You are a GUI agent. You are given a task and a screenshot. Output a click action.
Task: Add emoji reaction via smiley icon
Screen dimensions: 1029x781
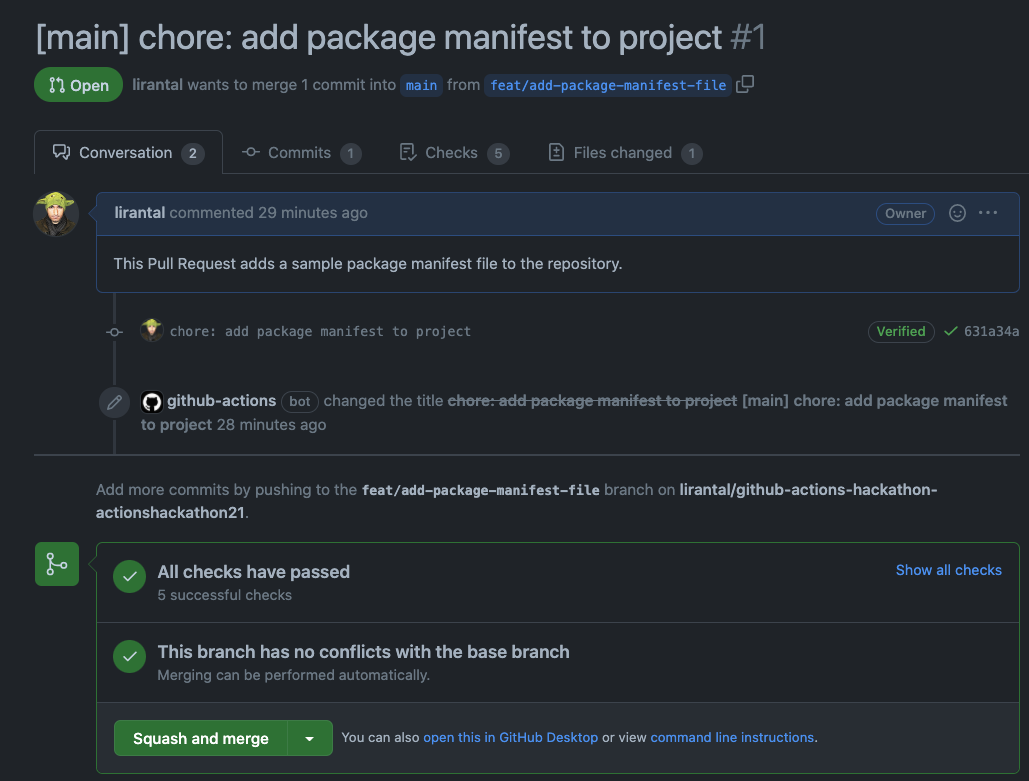click(957, 213)
